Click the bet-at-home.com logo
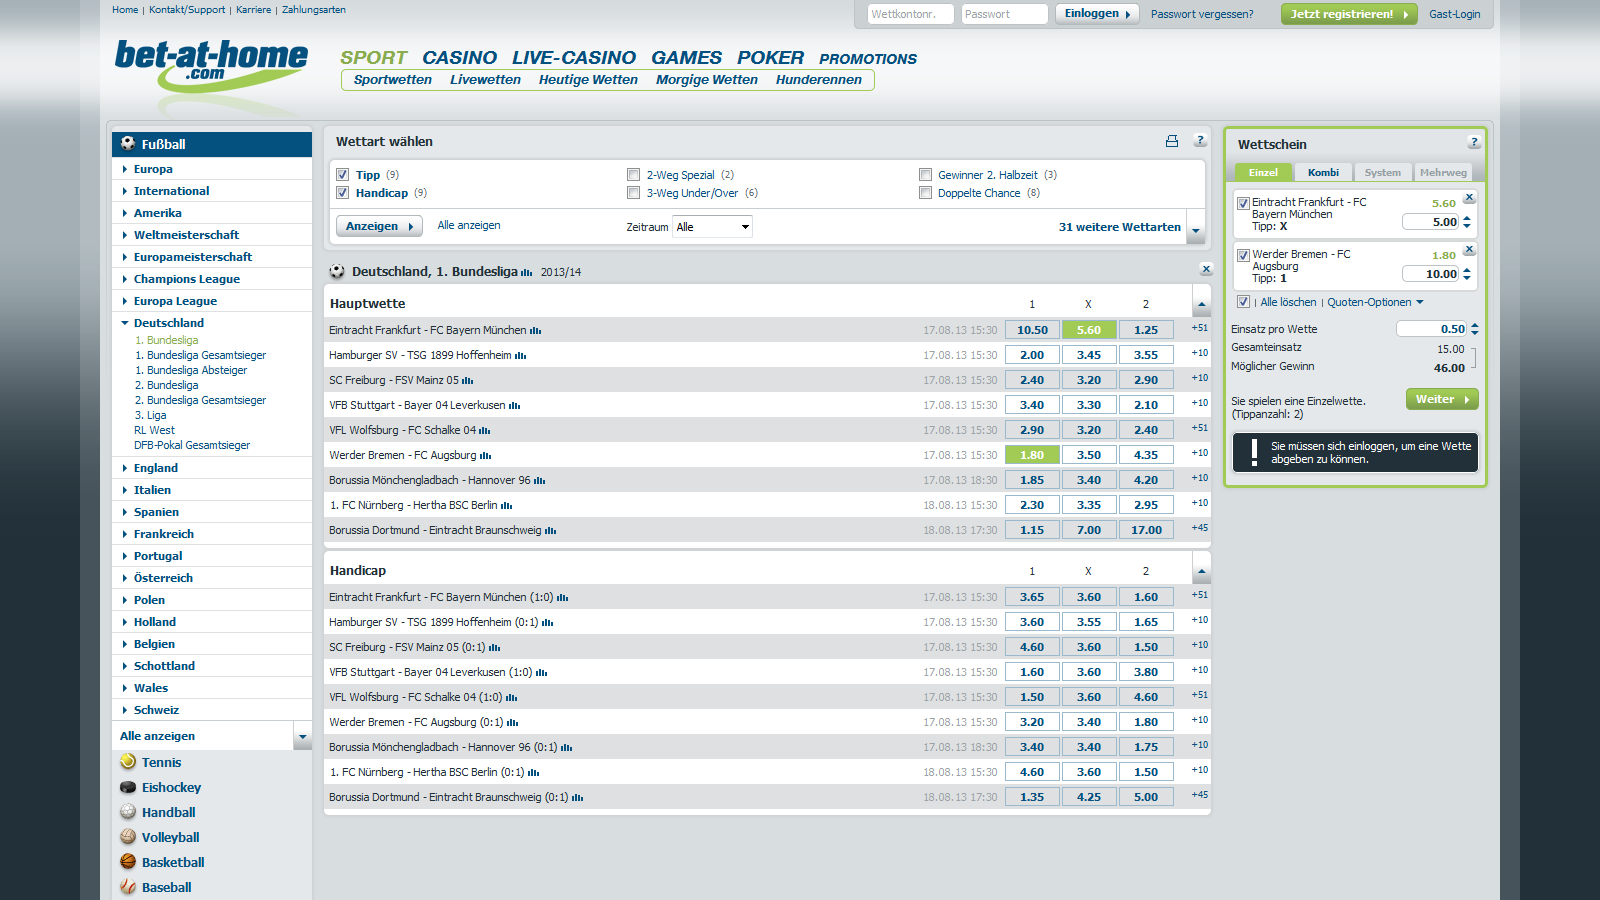Image resolution: width=1600 pixels, height=900 pixels. coord(211,66)
